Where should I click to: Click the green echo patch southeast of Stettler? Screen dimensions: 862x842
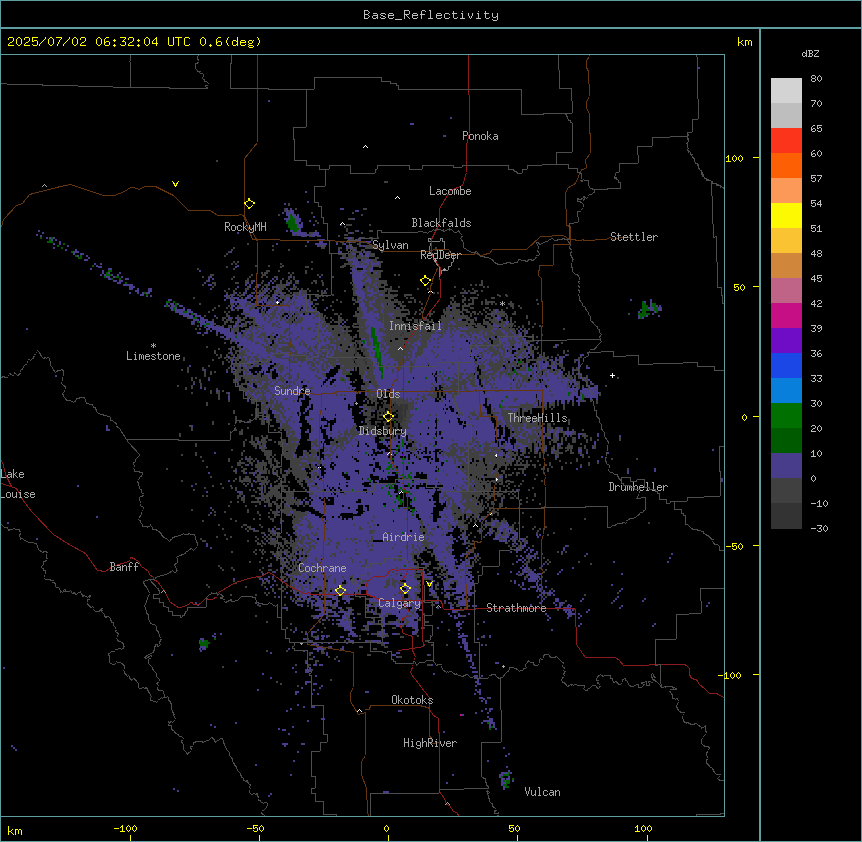point(649,309)
